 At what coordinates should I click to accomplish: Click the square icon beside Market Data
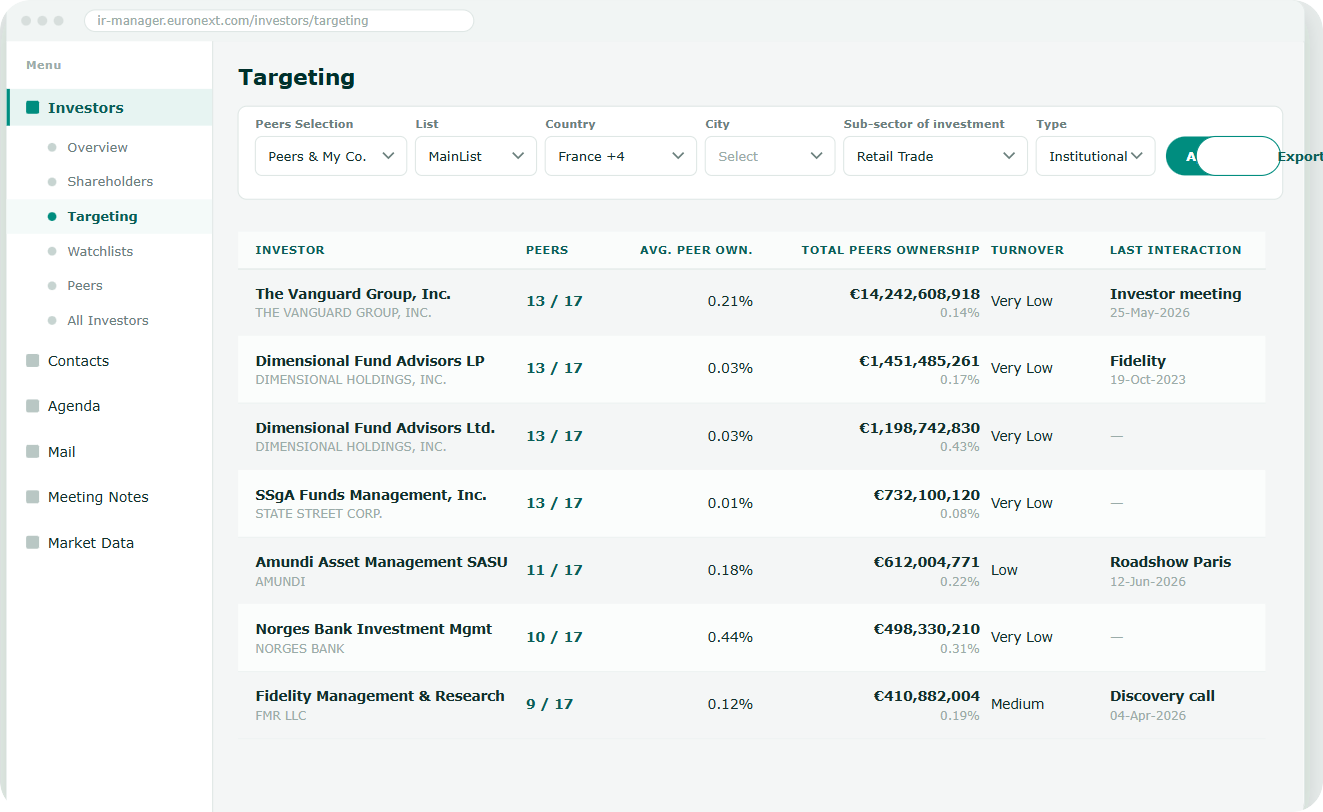pos(33,543)
